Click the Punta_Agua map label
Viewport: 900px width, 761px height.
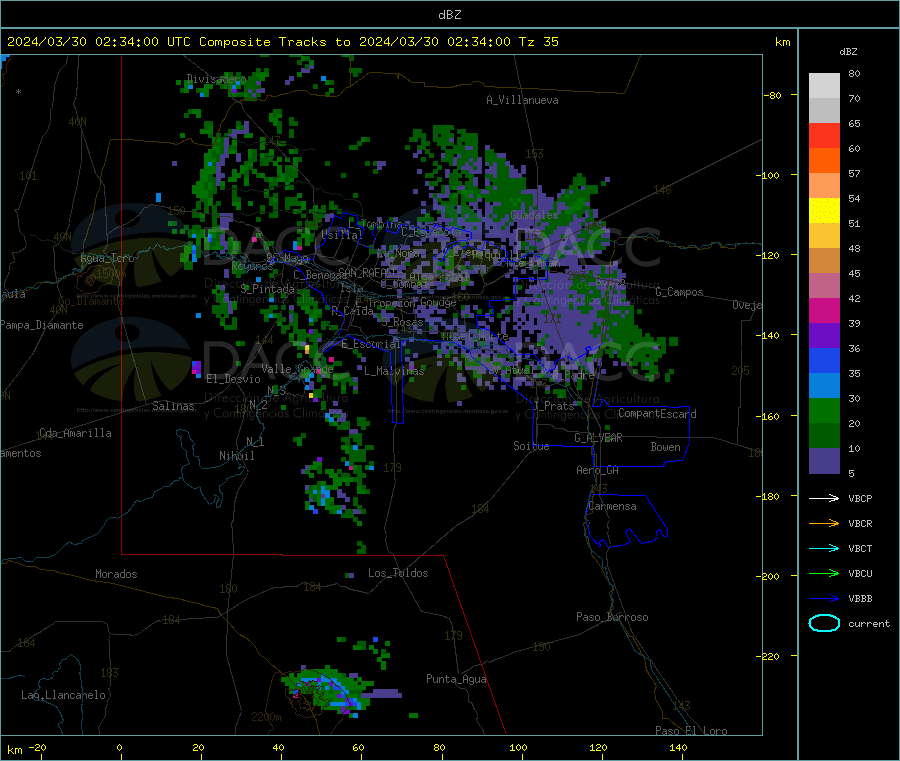[x=456, y=679]
